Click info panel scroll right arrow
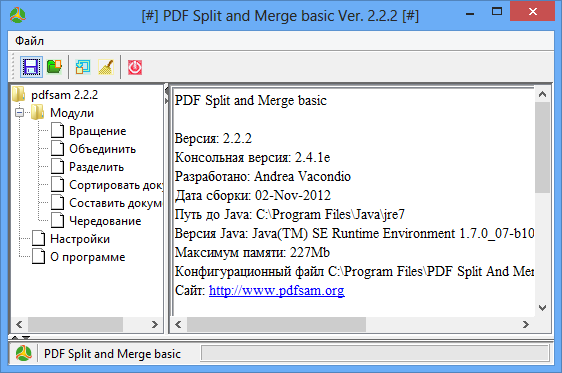562x373 pixels. [526, 324]
